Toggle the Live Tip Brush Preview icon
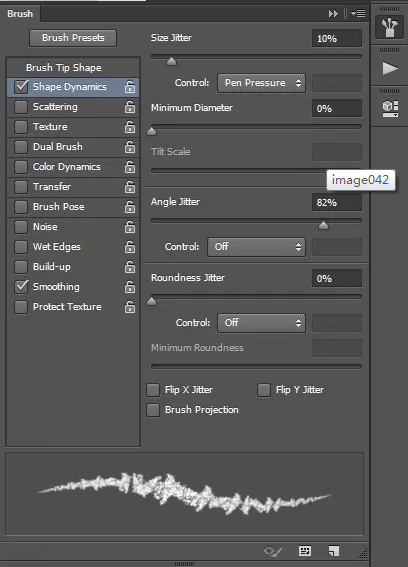 click(x=273, y=551)
